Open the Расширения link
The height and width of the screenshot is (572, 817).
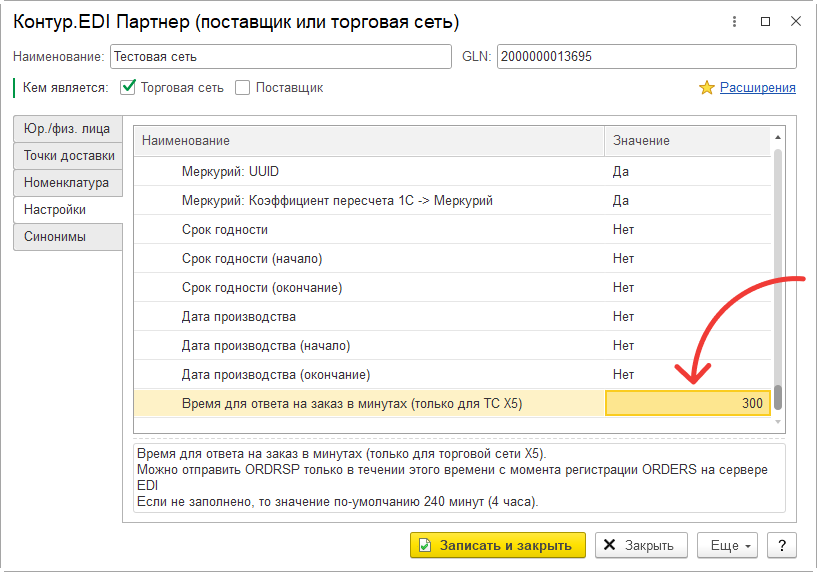[758, 88]
